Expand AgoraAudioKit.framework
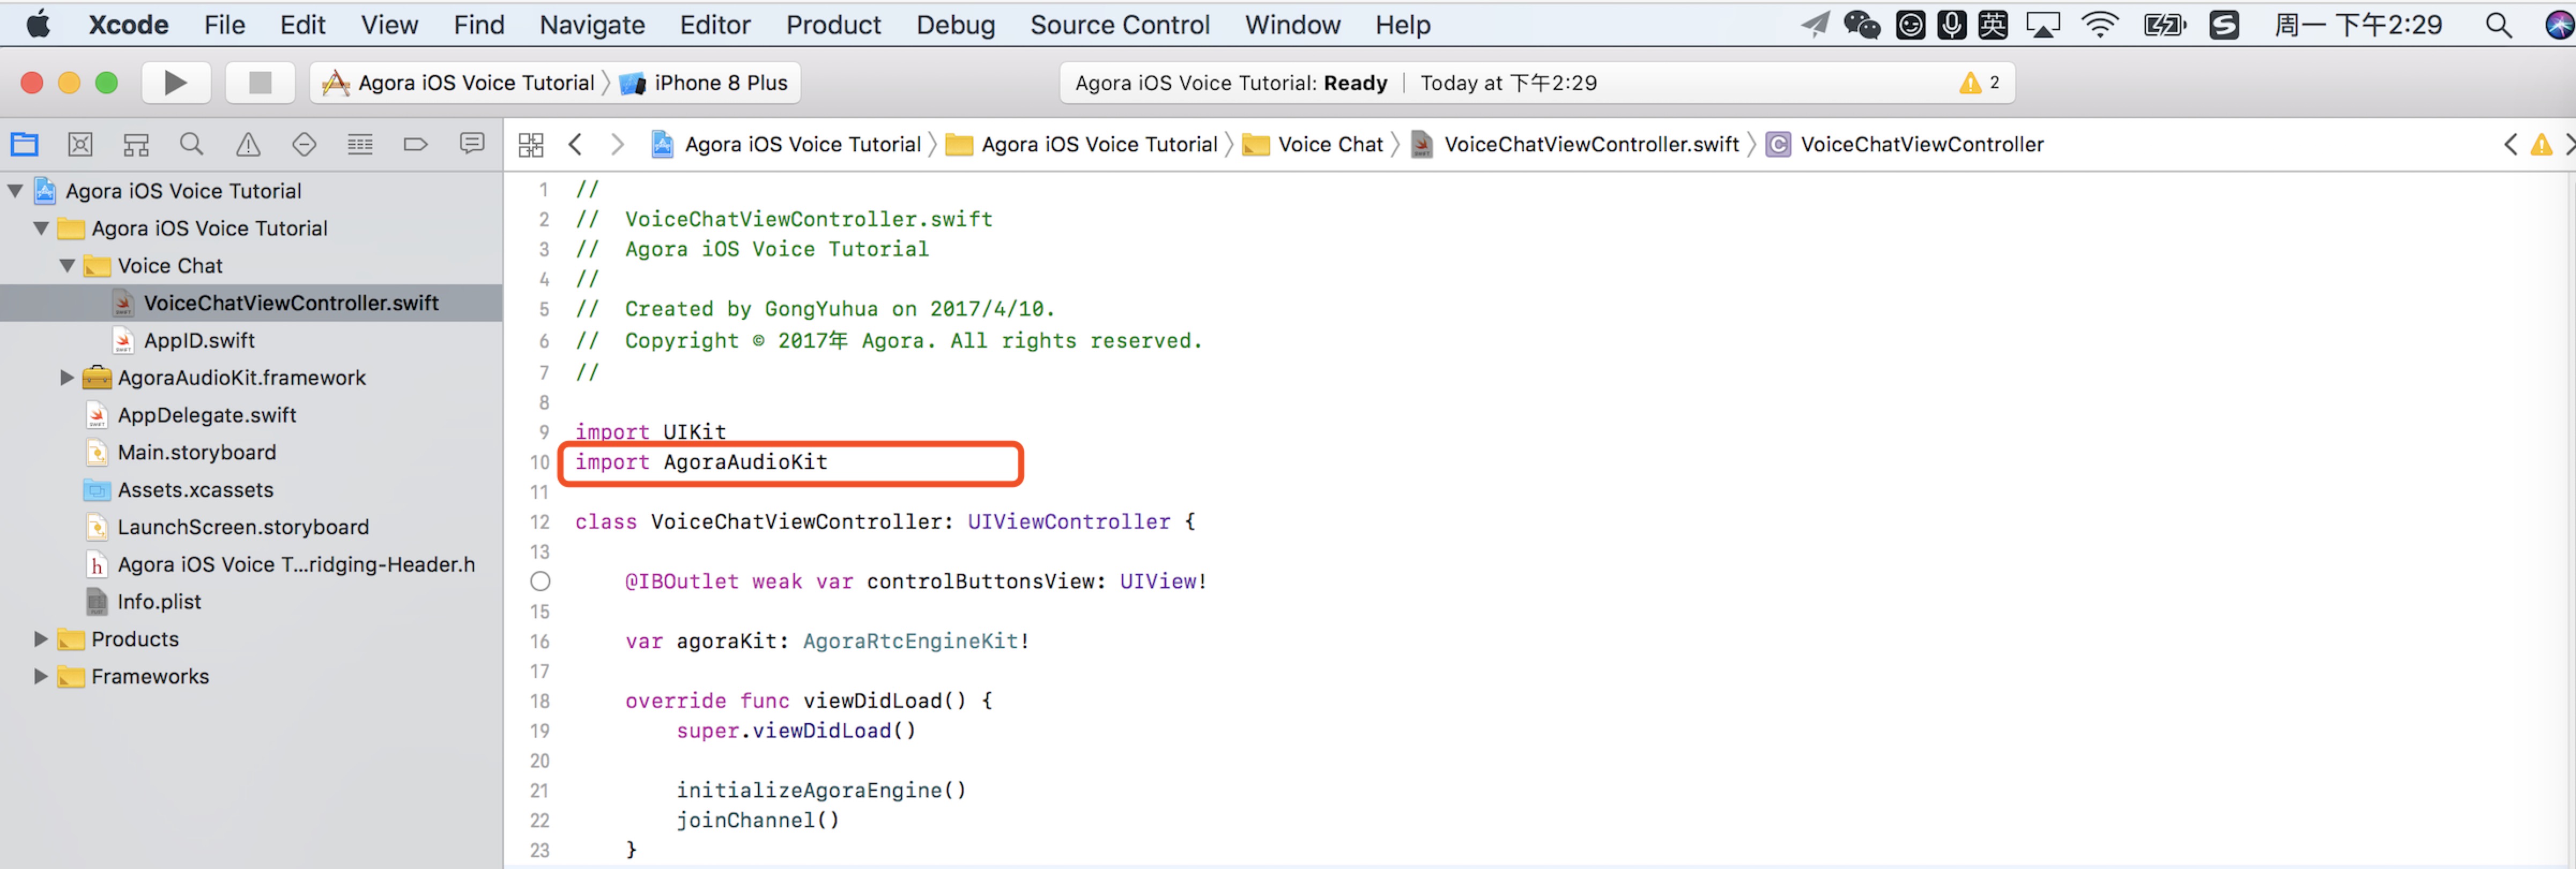This screenshot has width=2576, height=869. point(67,377)
